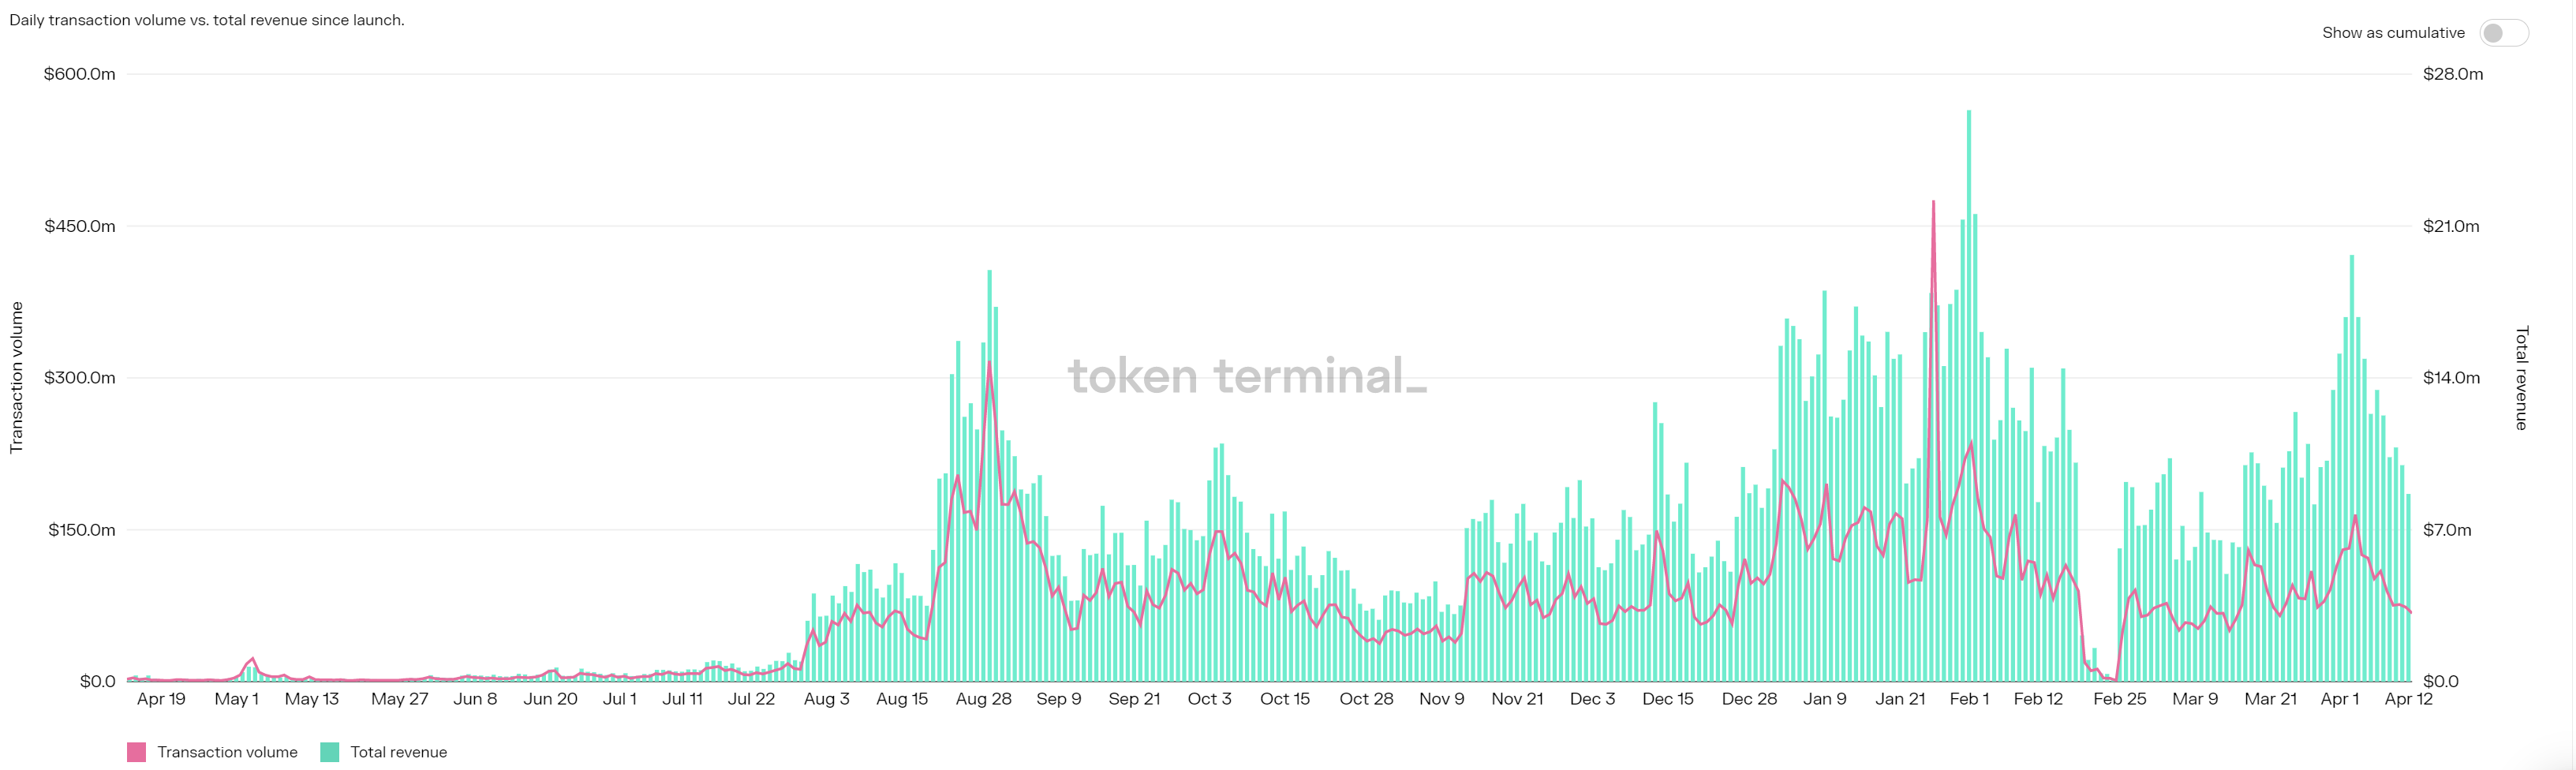Click the Apr 19 date on the x-axis
This screenshot has width=2576, height=770.
(x=161, y=699)
